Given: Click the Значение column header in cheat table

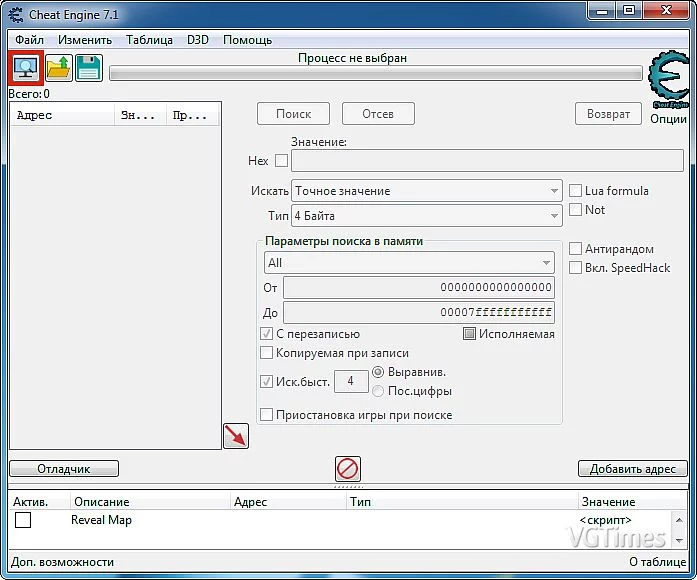Looking at the screenshot, I should tap(632, 502).
